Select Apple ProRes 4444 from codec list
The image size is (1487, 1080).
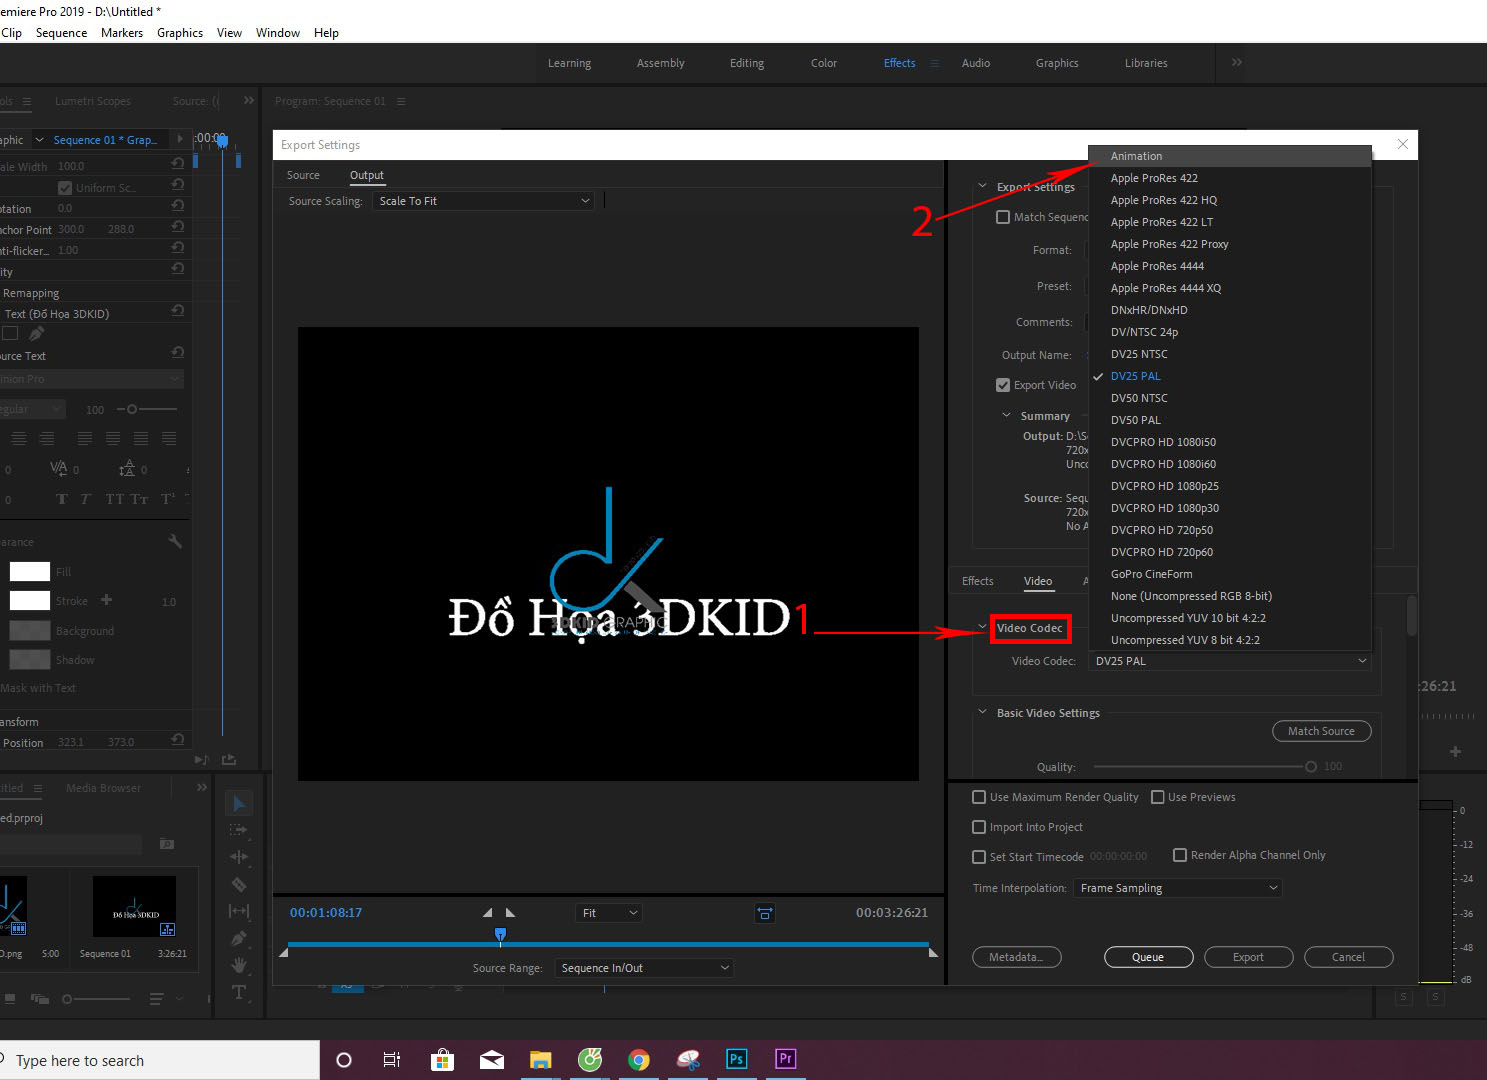tap(1157, 266)
